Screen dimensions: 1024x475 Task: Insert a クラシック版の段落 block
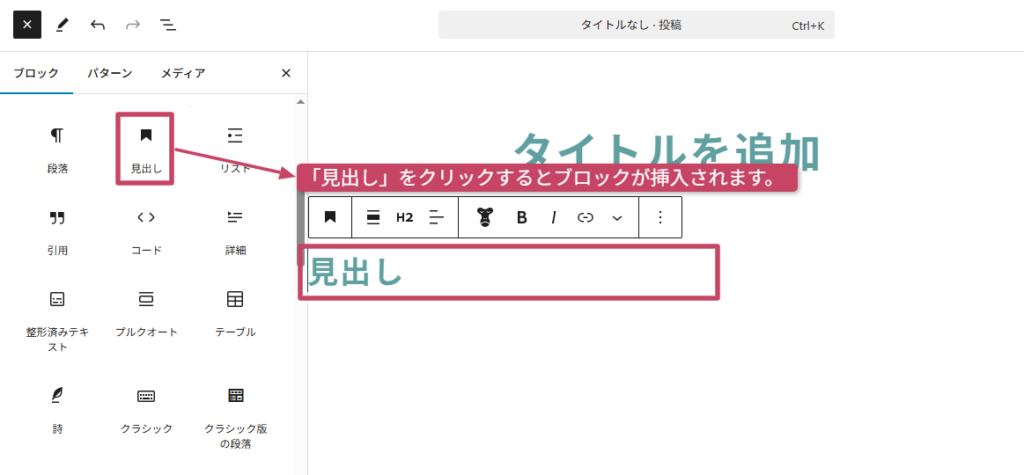[x=235, y=418]
